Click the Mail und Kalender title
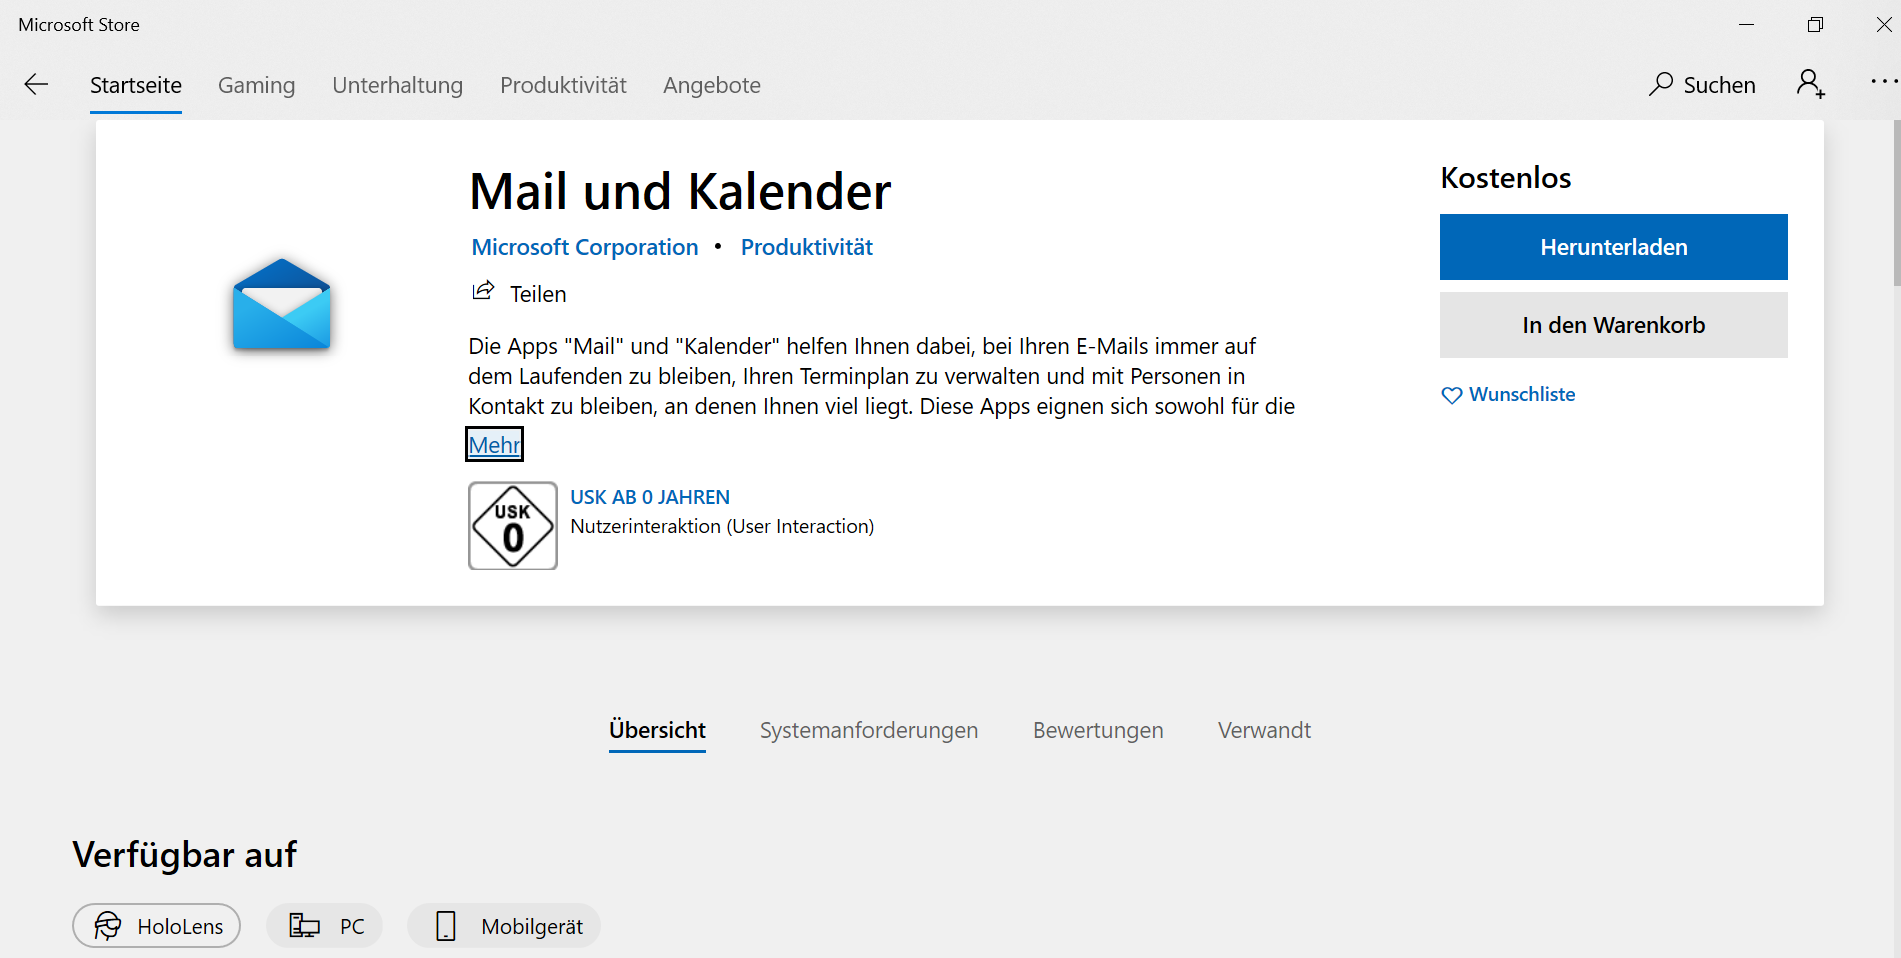The height and width of the screenshot is (958, 1901). coord(680,191)
